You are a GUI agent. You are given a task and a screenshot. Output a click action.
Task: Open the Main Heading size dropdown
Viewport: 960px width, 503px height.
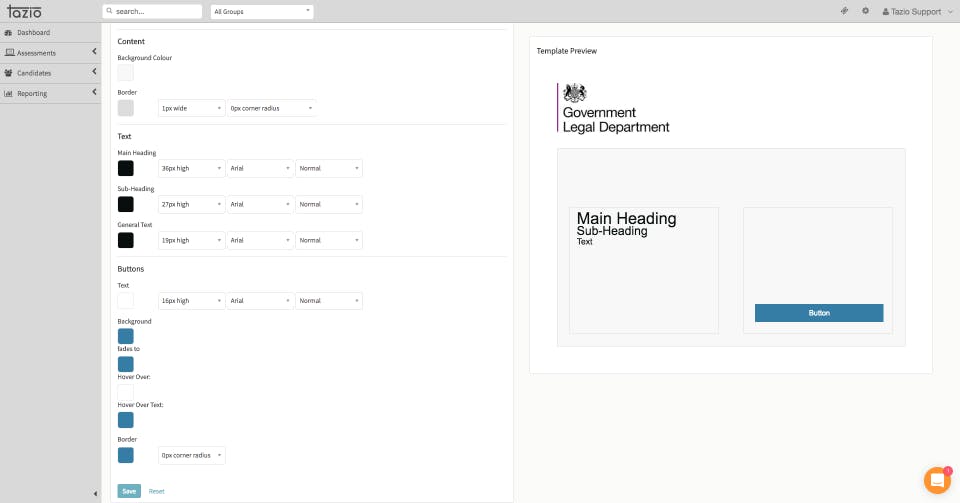click(191, 168)
